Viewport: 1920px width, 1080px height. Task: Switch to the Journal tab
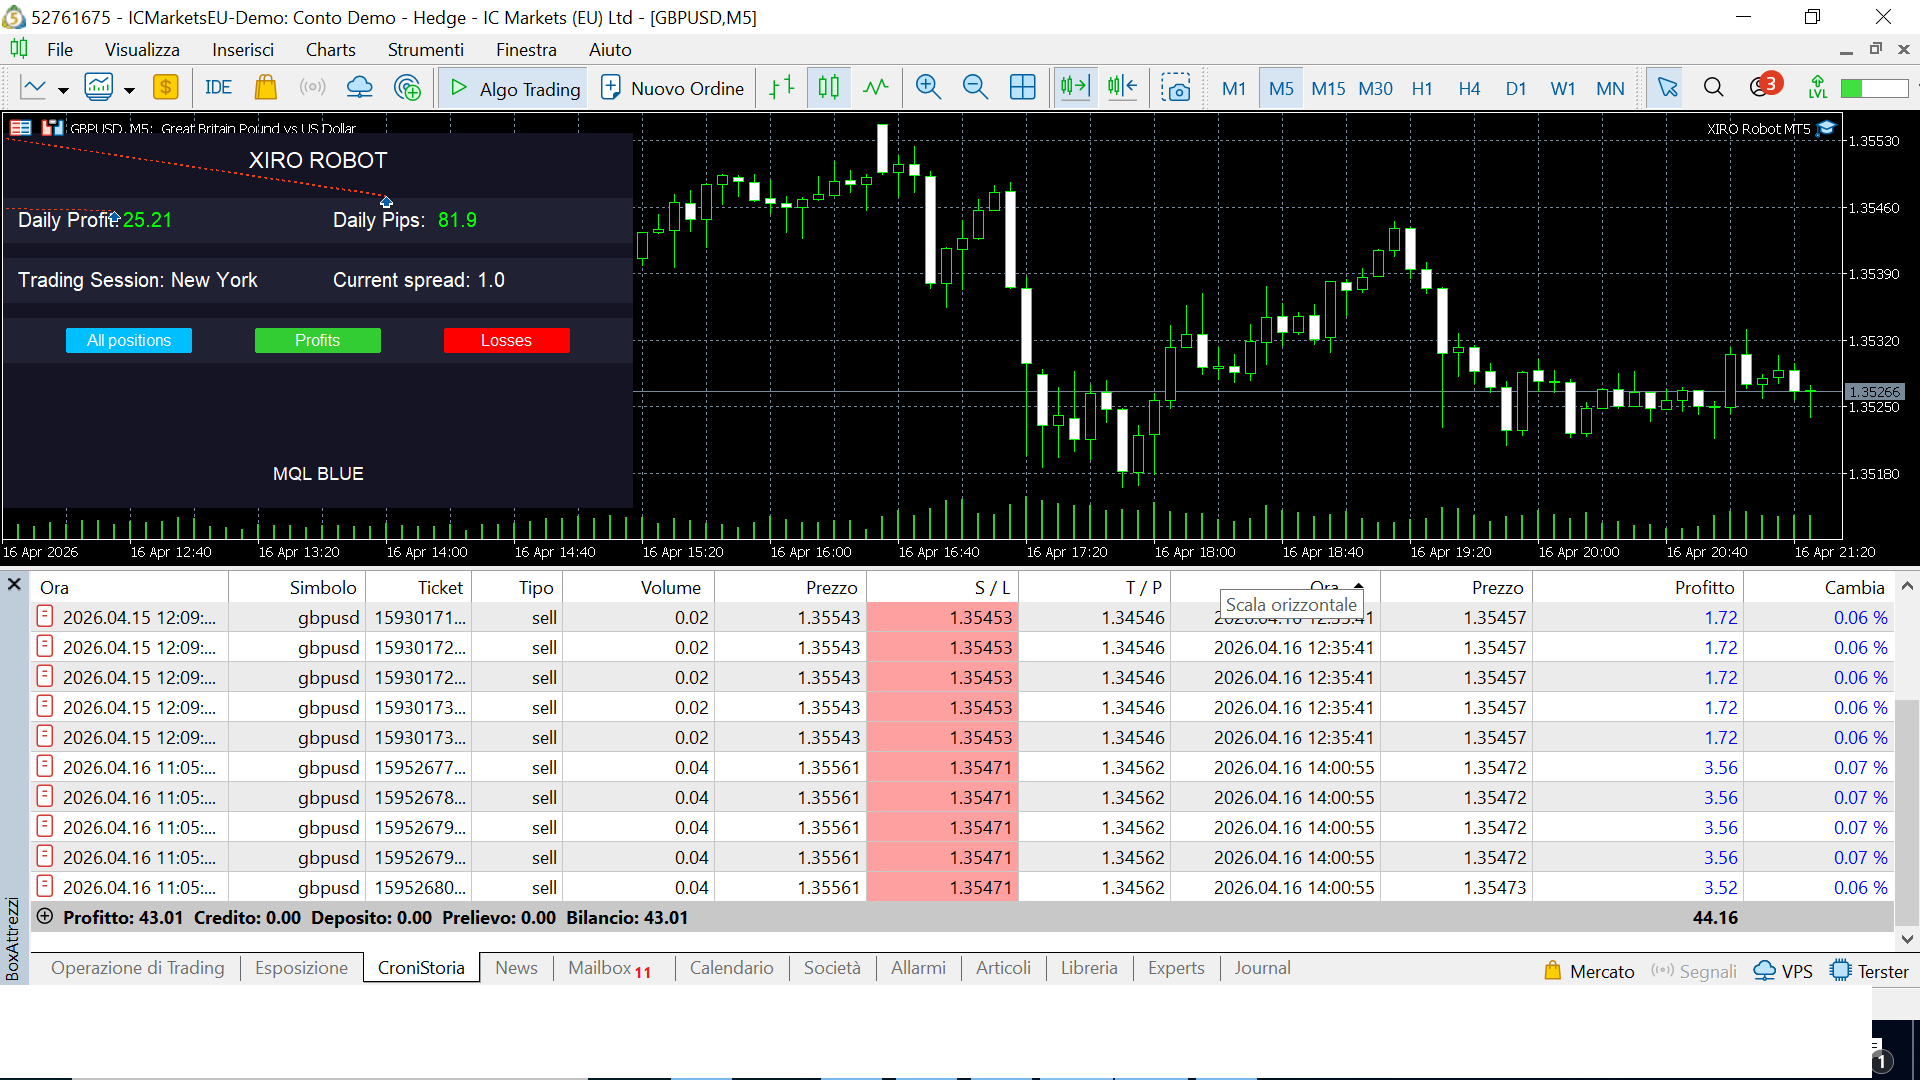pyautogui.click(x=1262, y=968)
